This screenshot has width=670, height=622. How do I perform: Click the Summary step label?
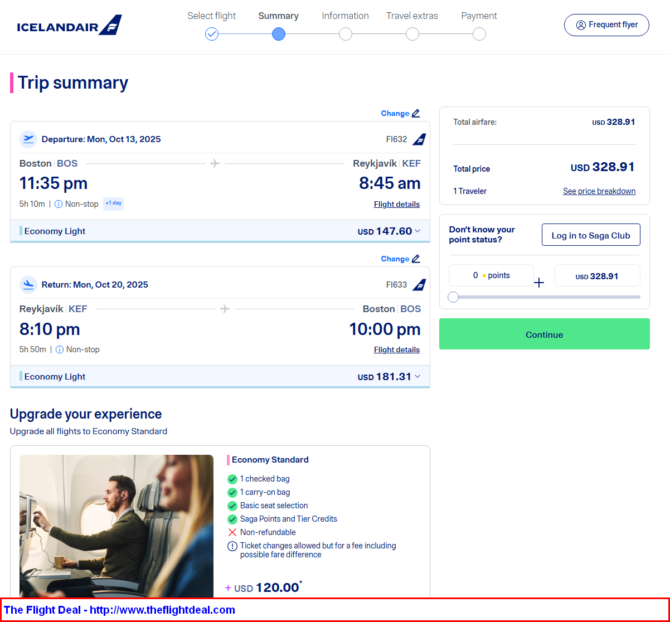coord(279,16)
